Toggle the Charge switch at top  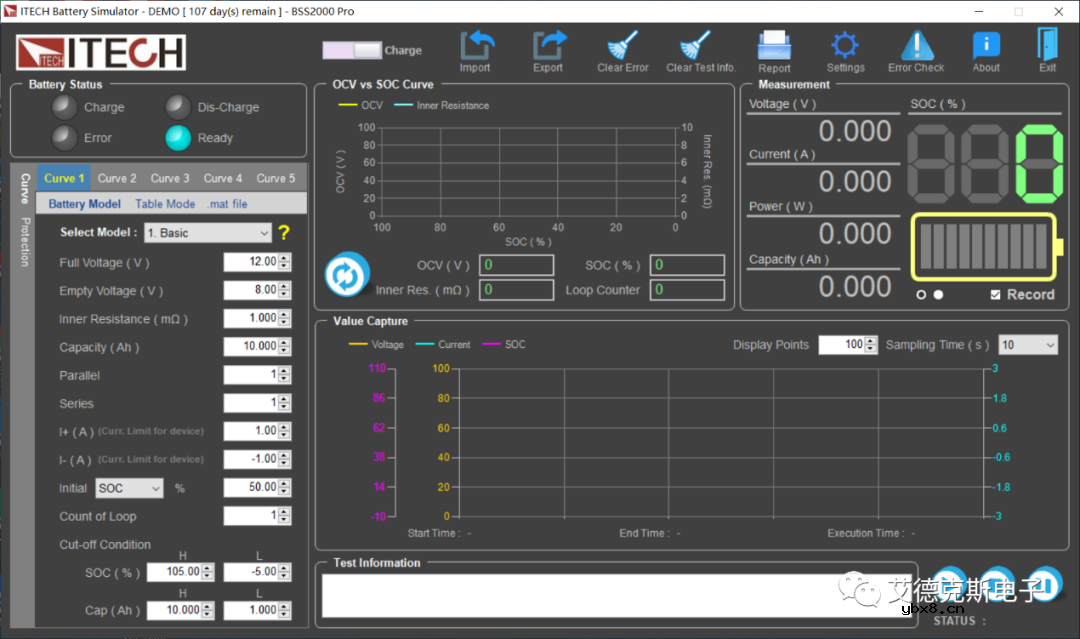click(x=352, y=50)
